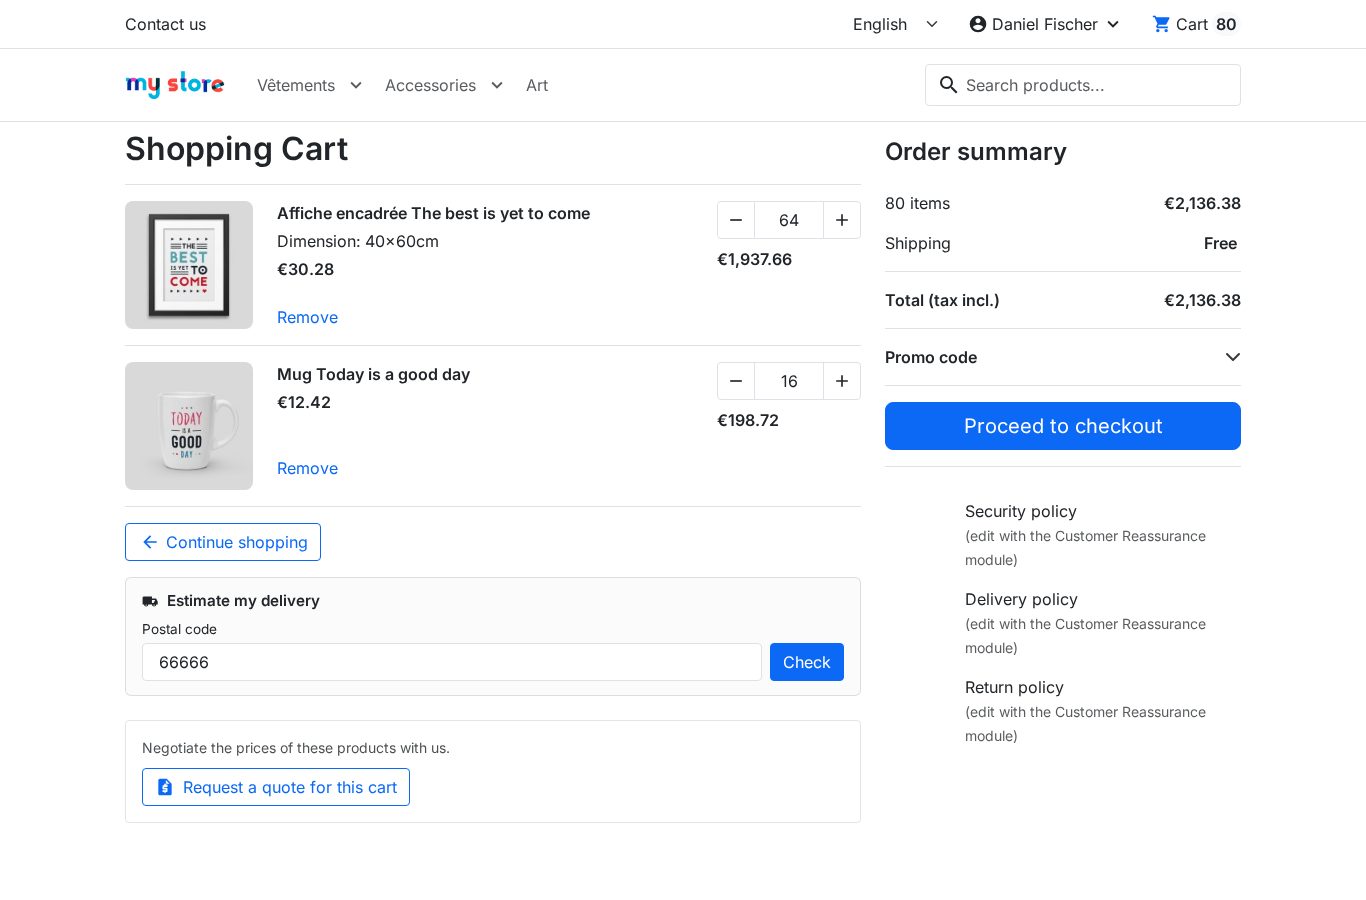This screenshot has height=900, width=1366.
Task: Click the delivery truck icon
Action: pyautogui.click(x=150, y=601)
